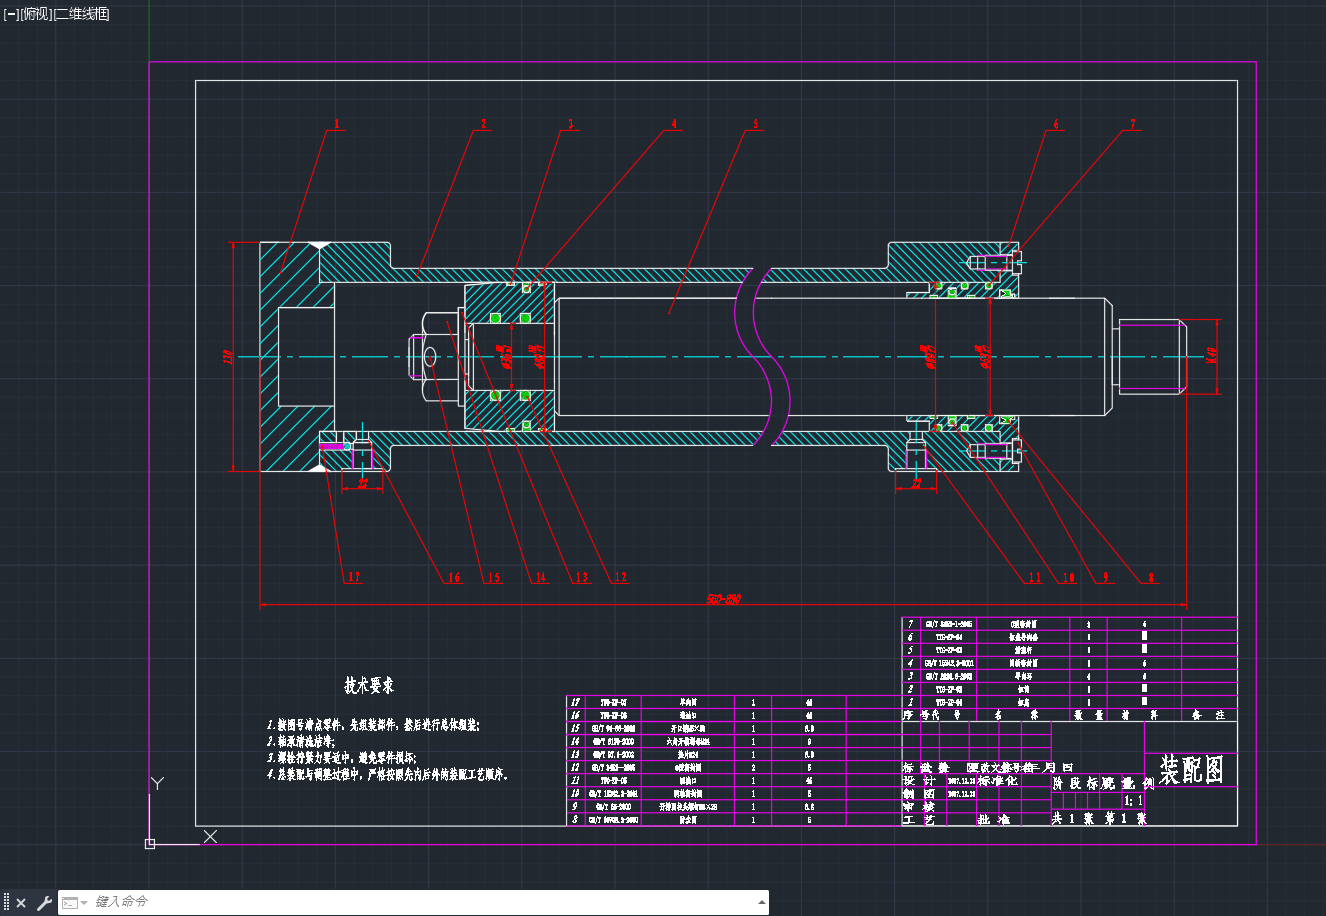Select the 1:1 scale value
This screenshot has width=1326, height=916.
pos(1133,801)
